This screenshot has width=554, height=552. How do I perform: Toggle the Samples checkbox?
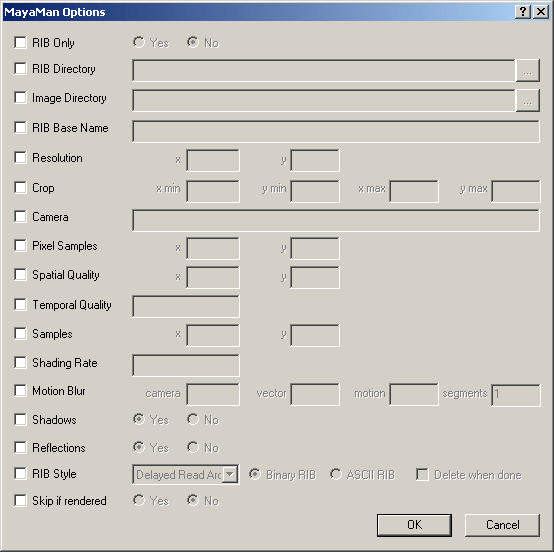point(20,333)
